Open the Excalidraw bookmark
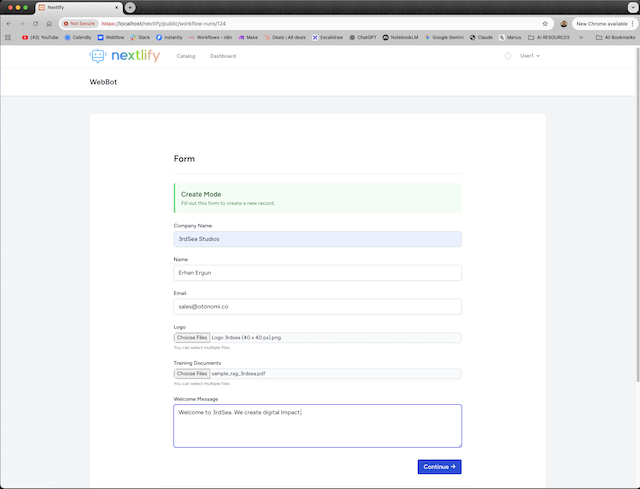 [x=327, y=37]
